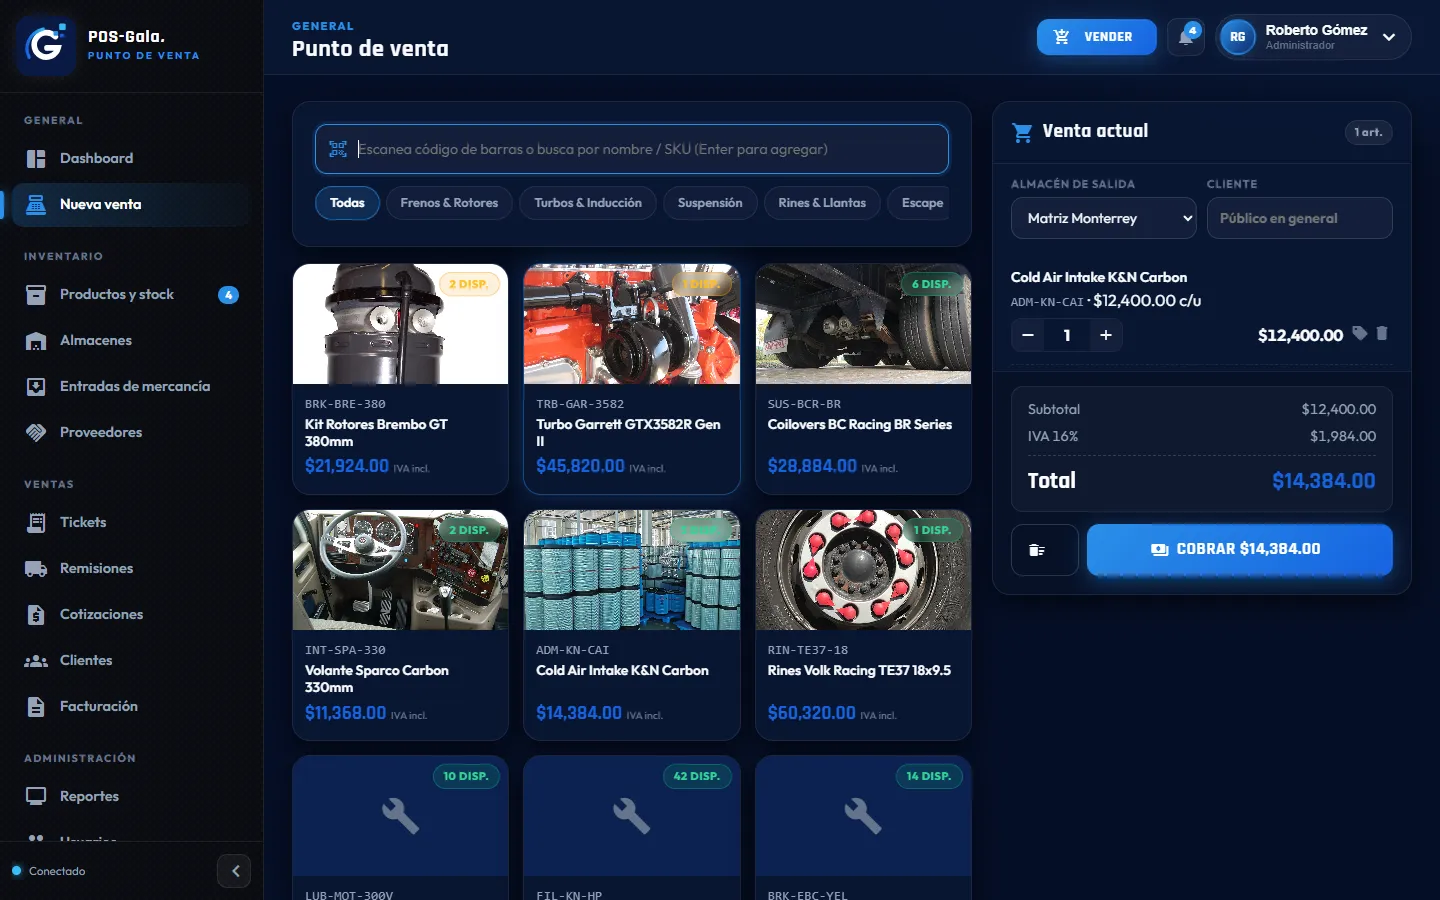
Task: Apply discount using the price tag icon
Action: point(1360,334)
